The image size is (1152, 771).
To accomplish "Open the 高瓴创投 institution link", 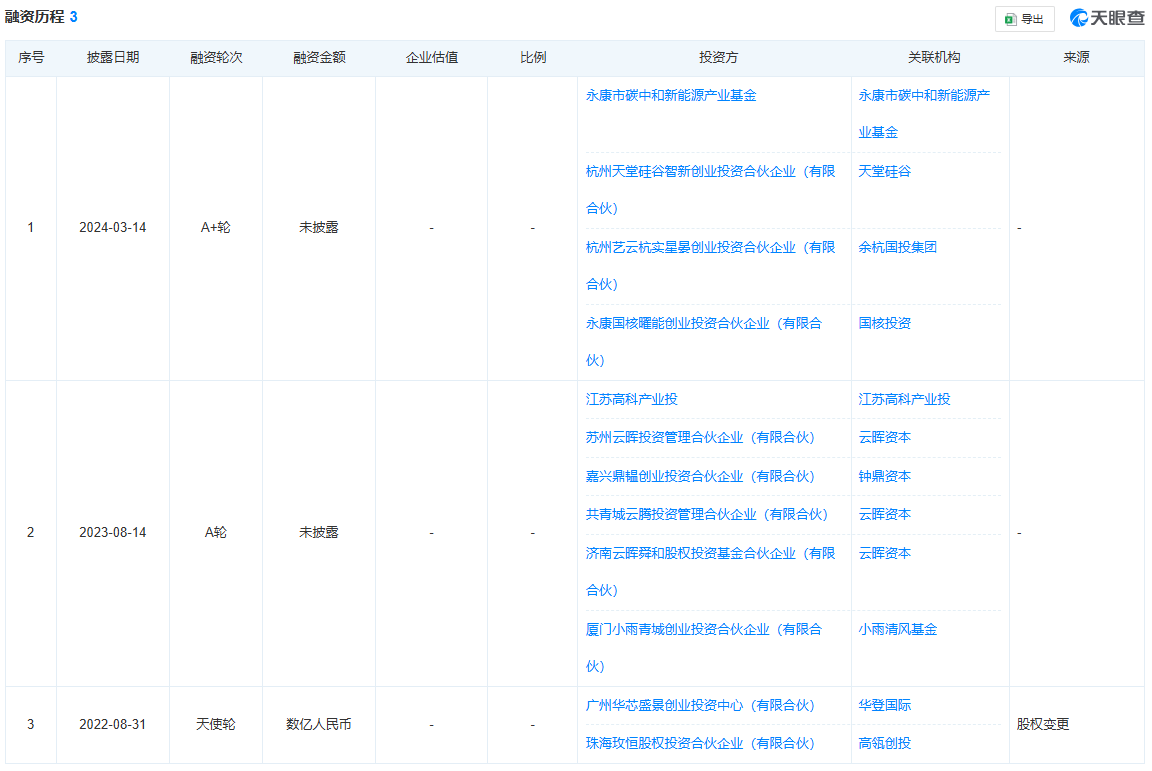I will pyautogui.click(x=885, y=744).
